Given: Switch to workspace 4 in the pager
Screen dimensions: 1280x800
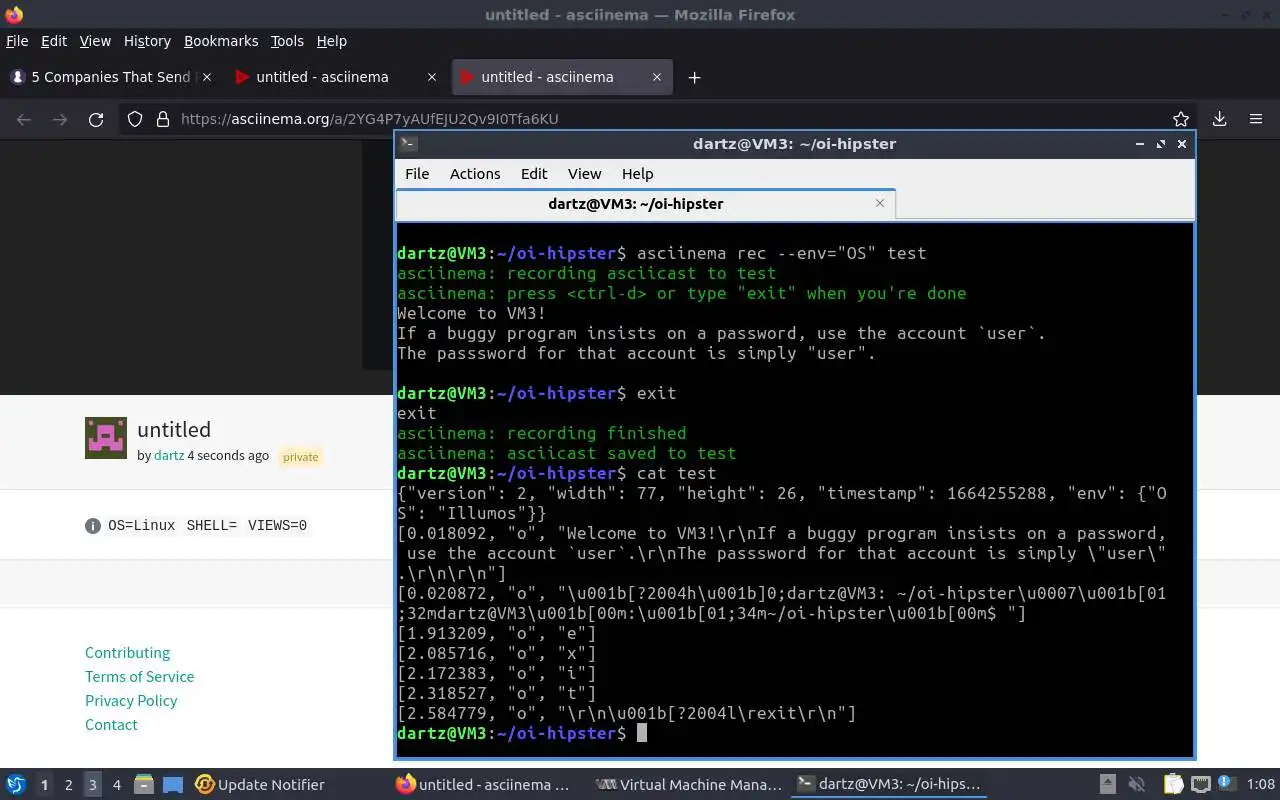Looking at the screenshot, I should click(x=117, y=785).
